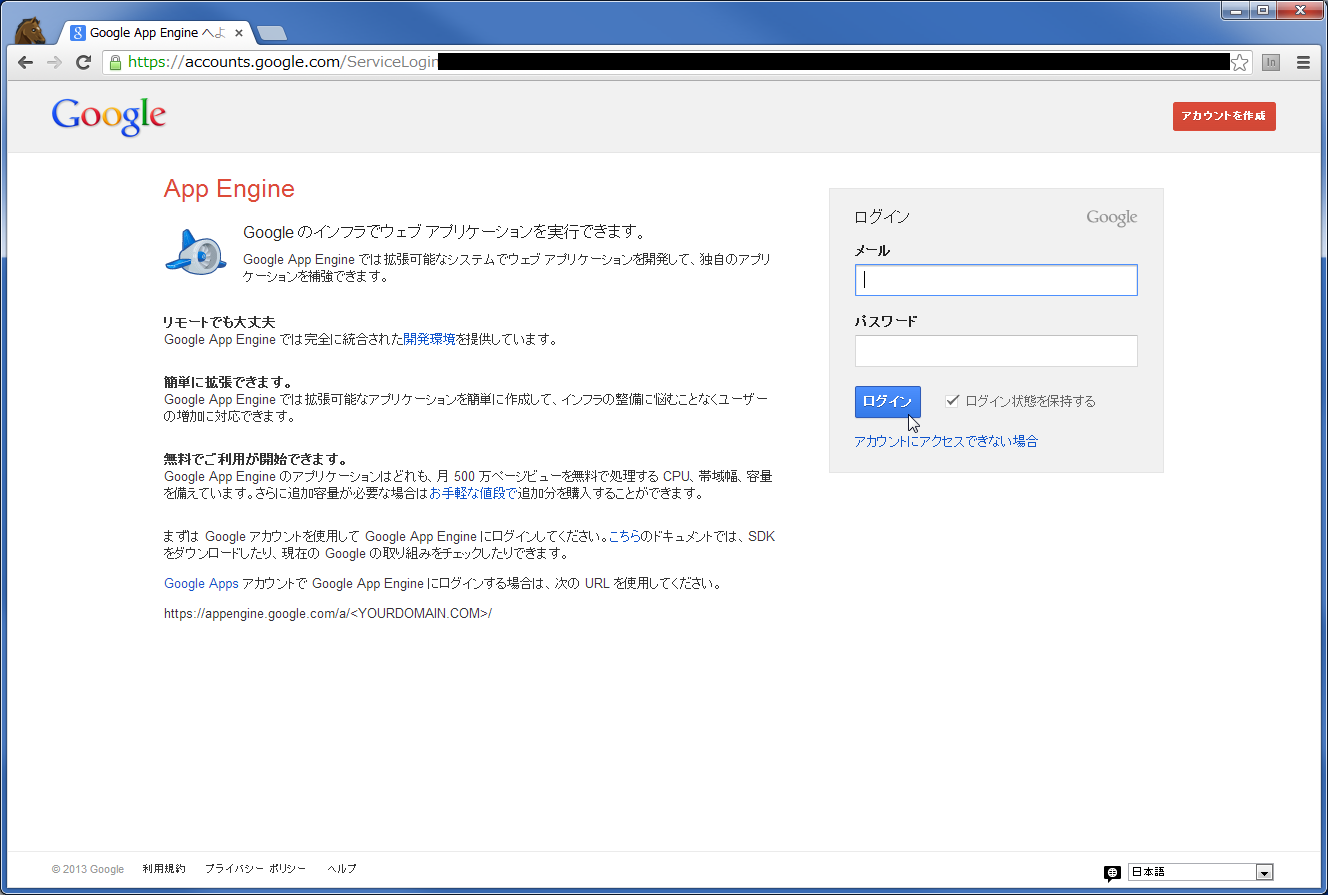Click the Google logo in the header
This screenshot has height=895, width=1328.
109,116
